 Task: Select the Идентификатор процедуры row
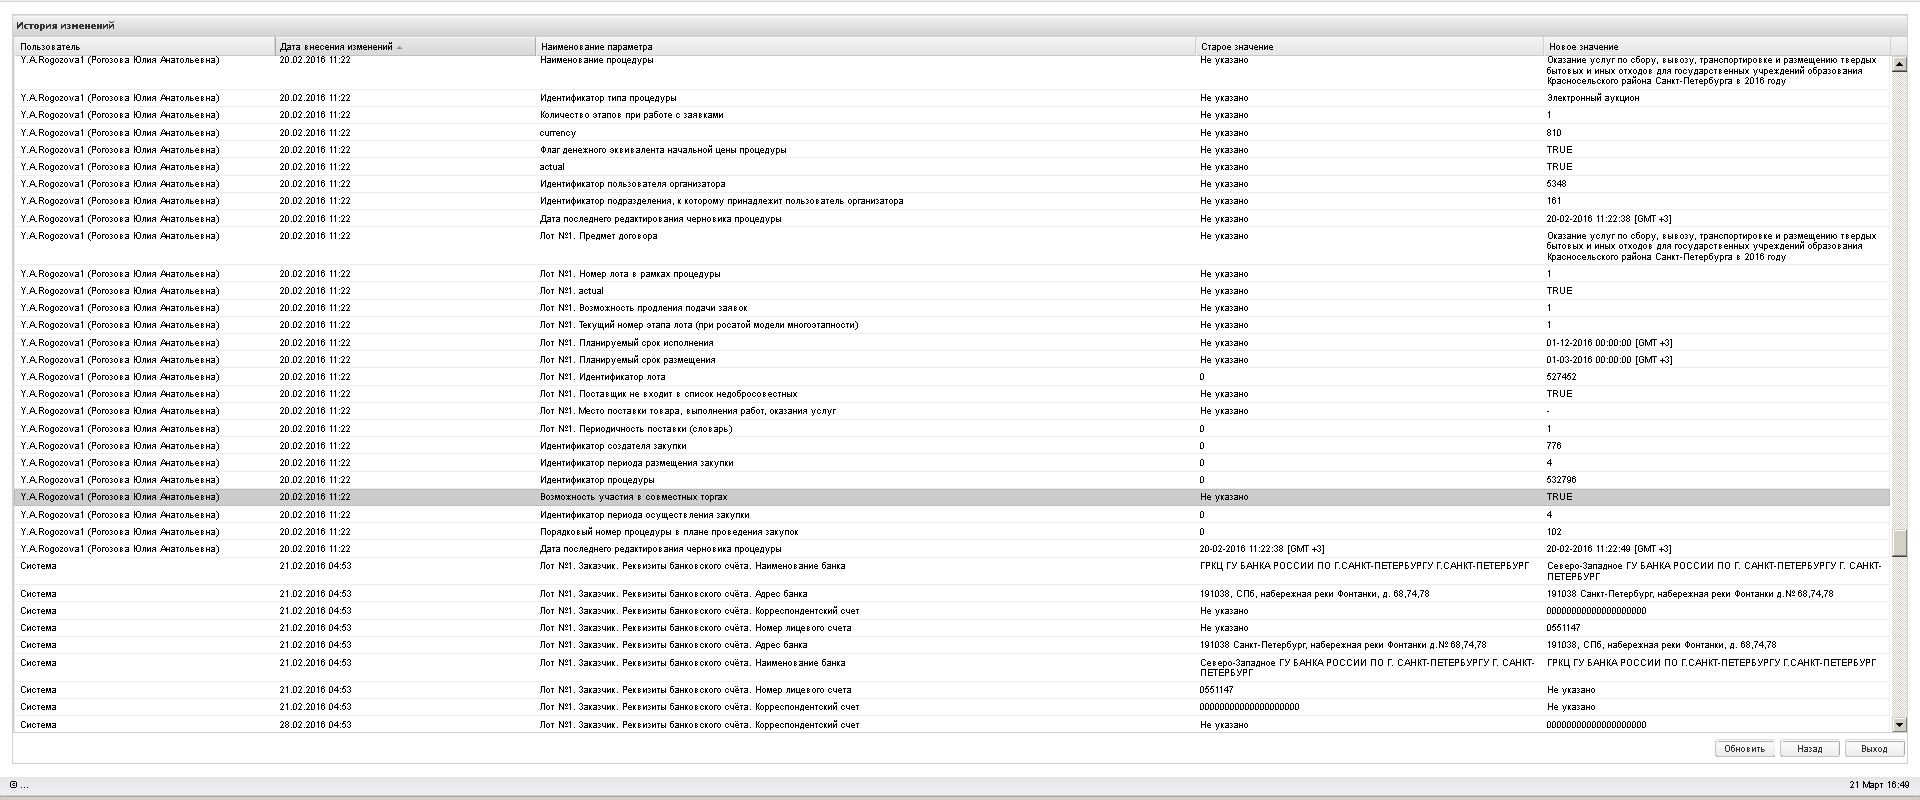tap(952, 480)
